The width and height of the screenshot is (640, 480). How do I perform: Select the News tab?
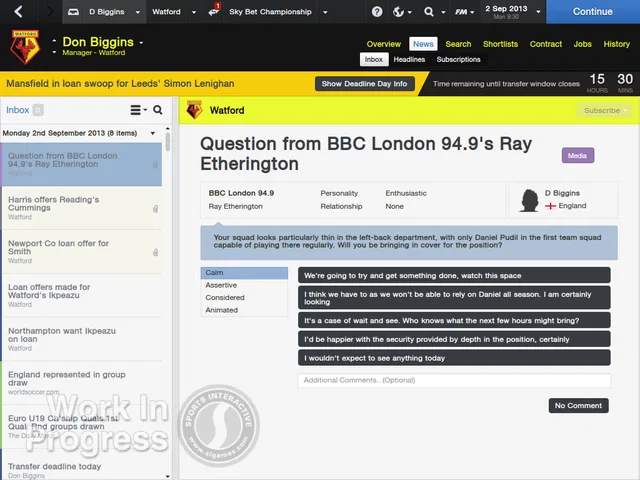(x=423, y=44)
